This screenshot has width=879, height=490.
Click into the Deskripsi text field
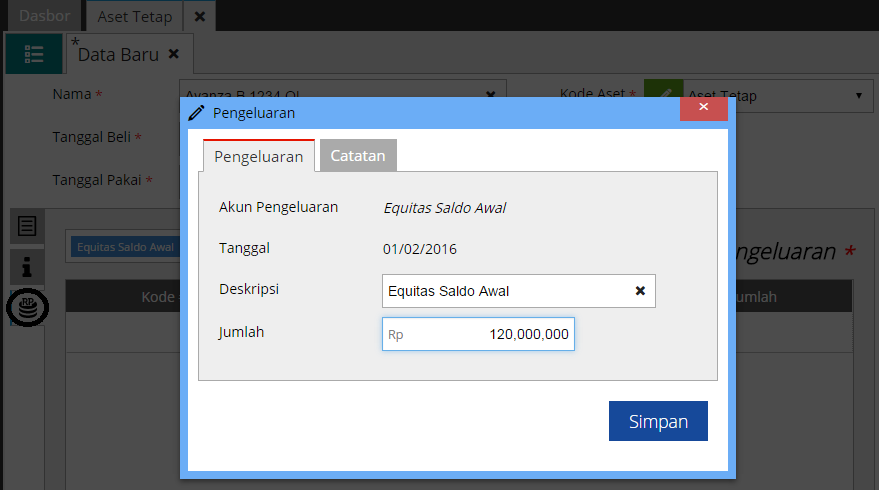click(x=505, y=291)
